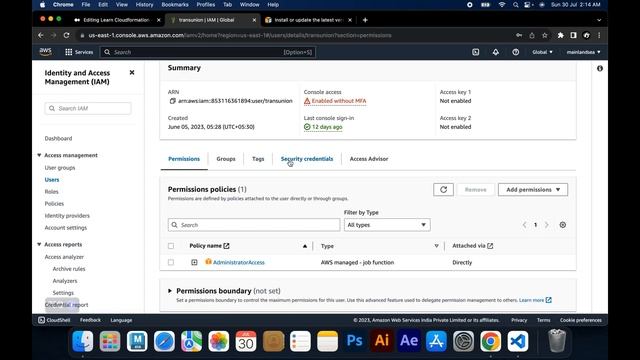This screenshot has height=360, width=640.
Task: Open a new browser tab
Action: (365, 20)
